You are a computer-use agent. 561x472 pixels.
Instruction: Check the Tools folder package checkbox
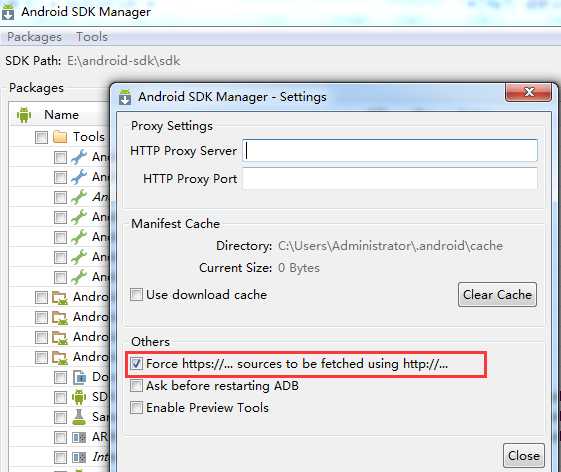42,137
